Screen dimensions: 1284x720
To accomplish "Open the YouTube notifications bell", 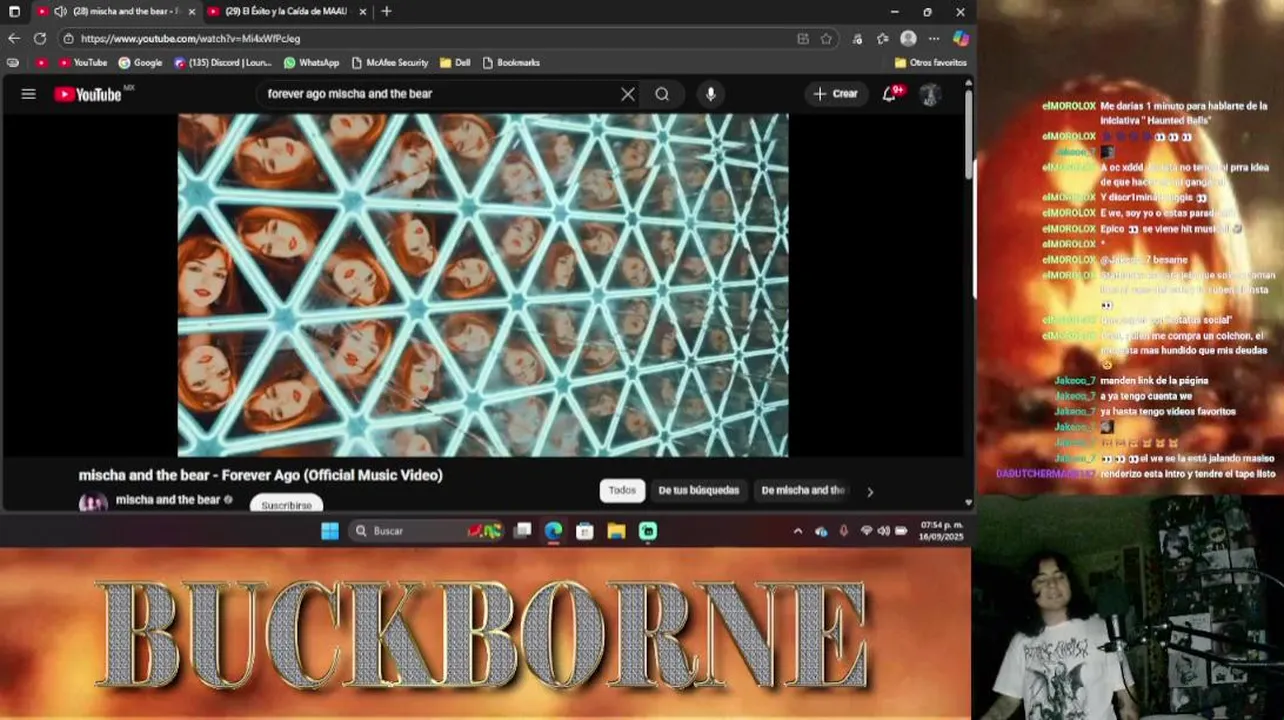I will coord(889,94).
